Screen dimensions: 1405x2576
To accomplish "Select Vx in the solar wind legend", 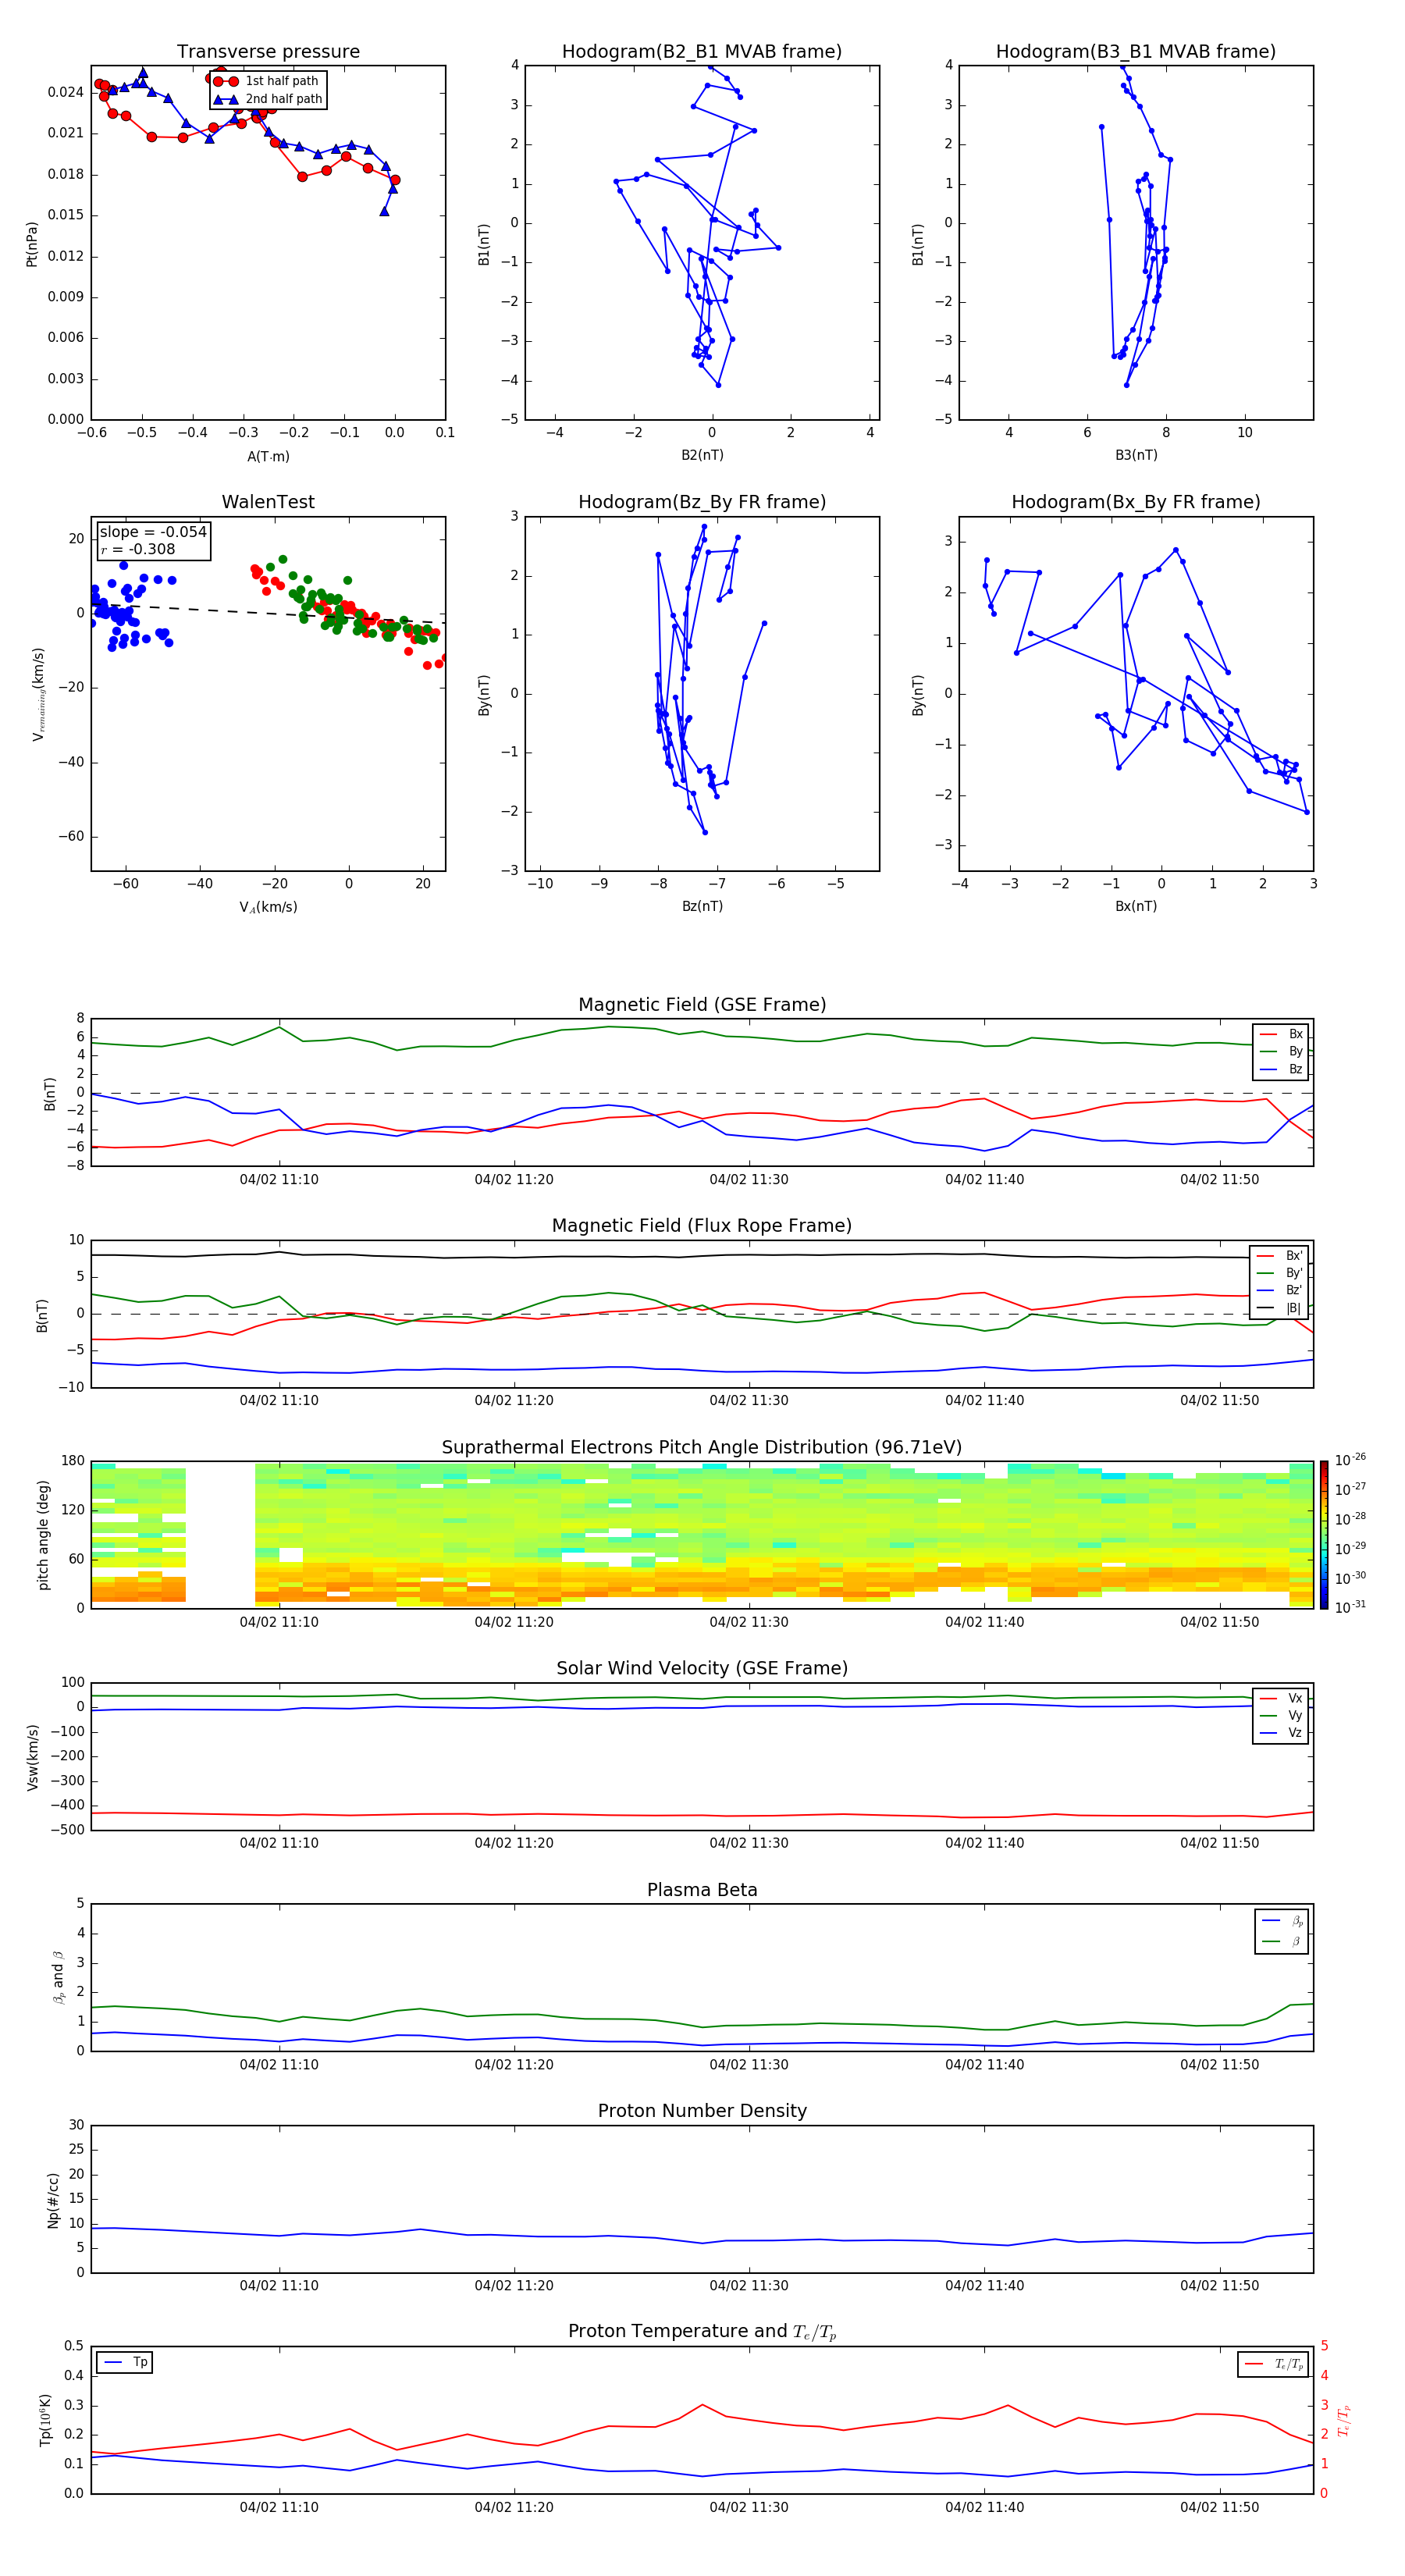I will pyautogui.click(x=1282, y=1698).
